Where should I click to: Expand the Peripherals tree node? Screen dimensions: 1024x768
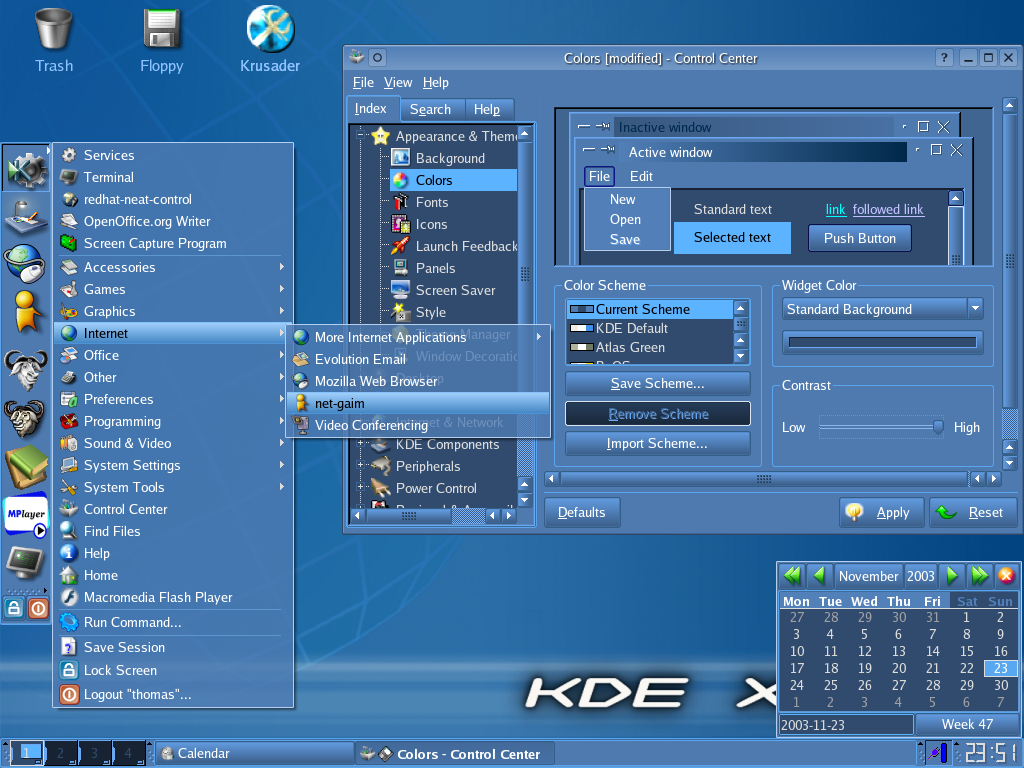pos(360,465)
